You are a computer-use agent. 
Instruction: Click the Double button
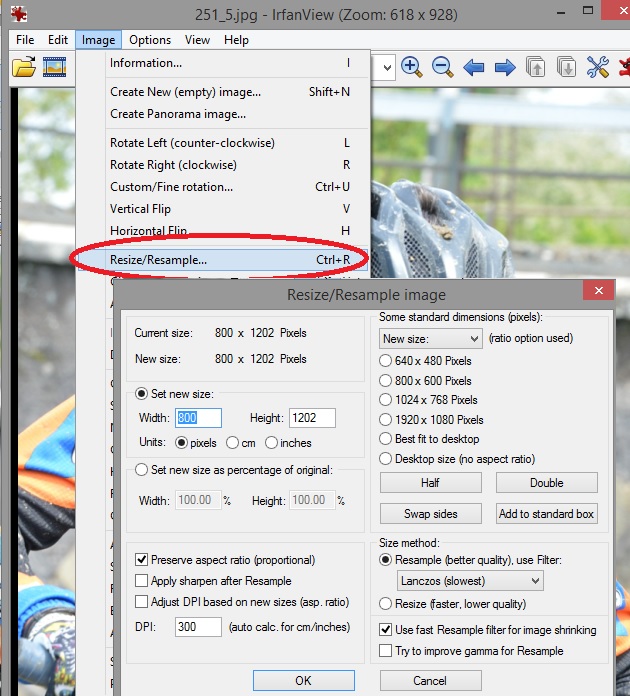click(x=547, y=482)
